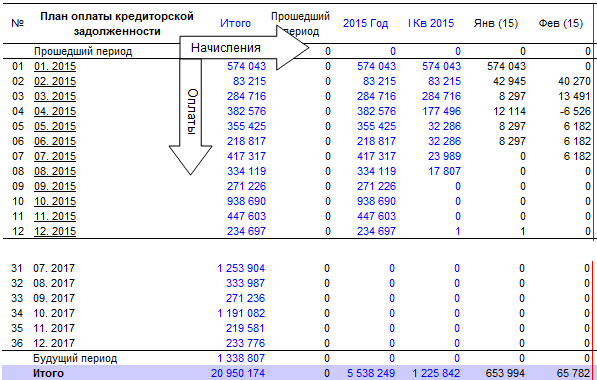Image resolution: width=597 pixels, height=380 pixels.
Task: Select total cell 938 690 in Итого column
Action: pyautogui.click(x=246, y=201)
